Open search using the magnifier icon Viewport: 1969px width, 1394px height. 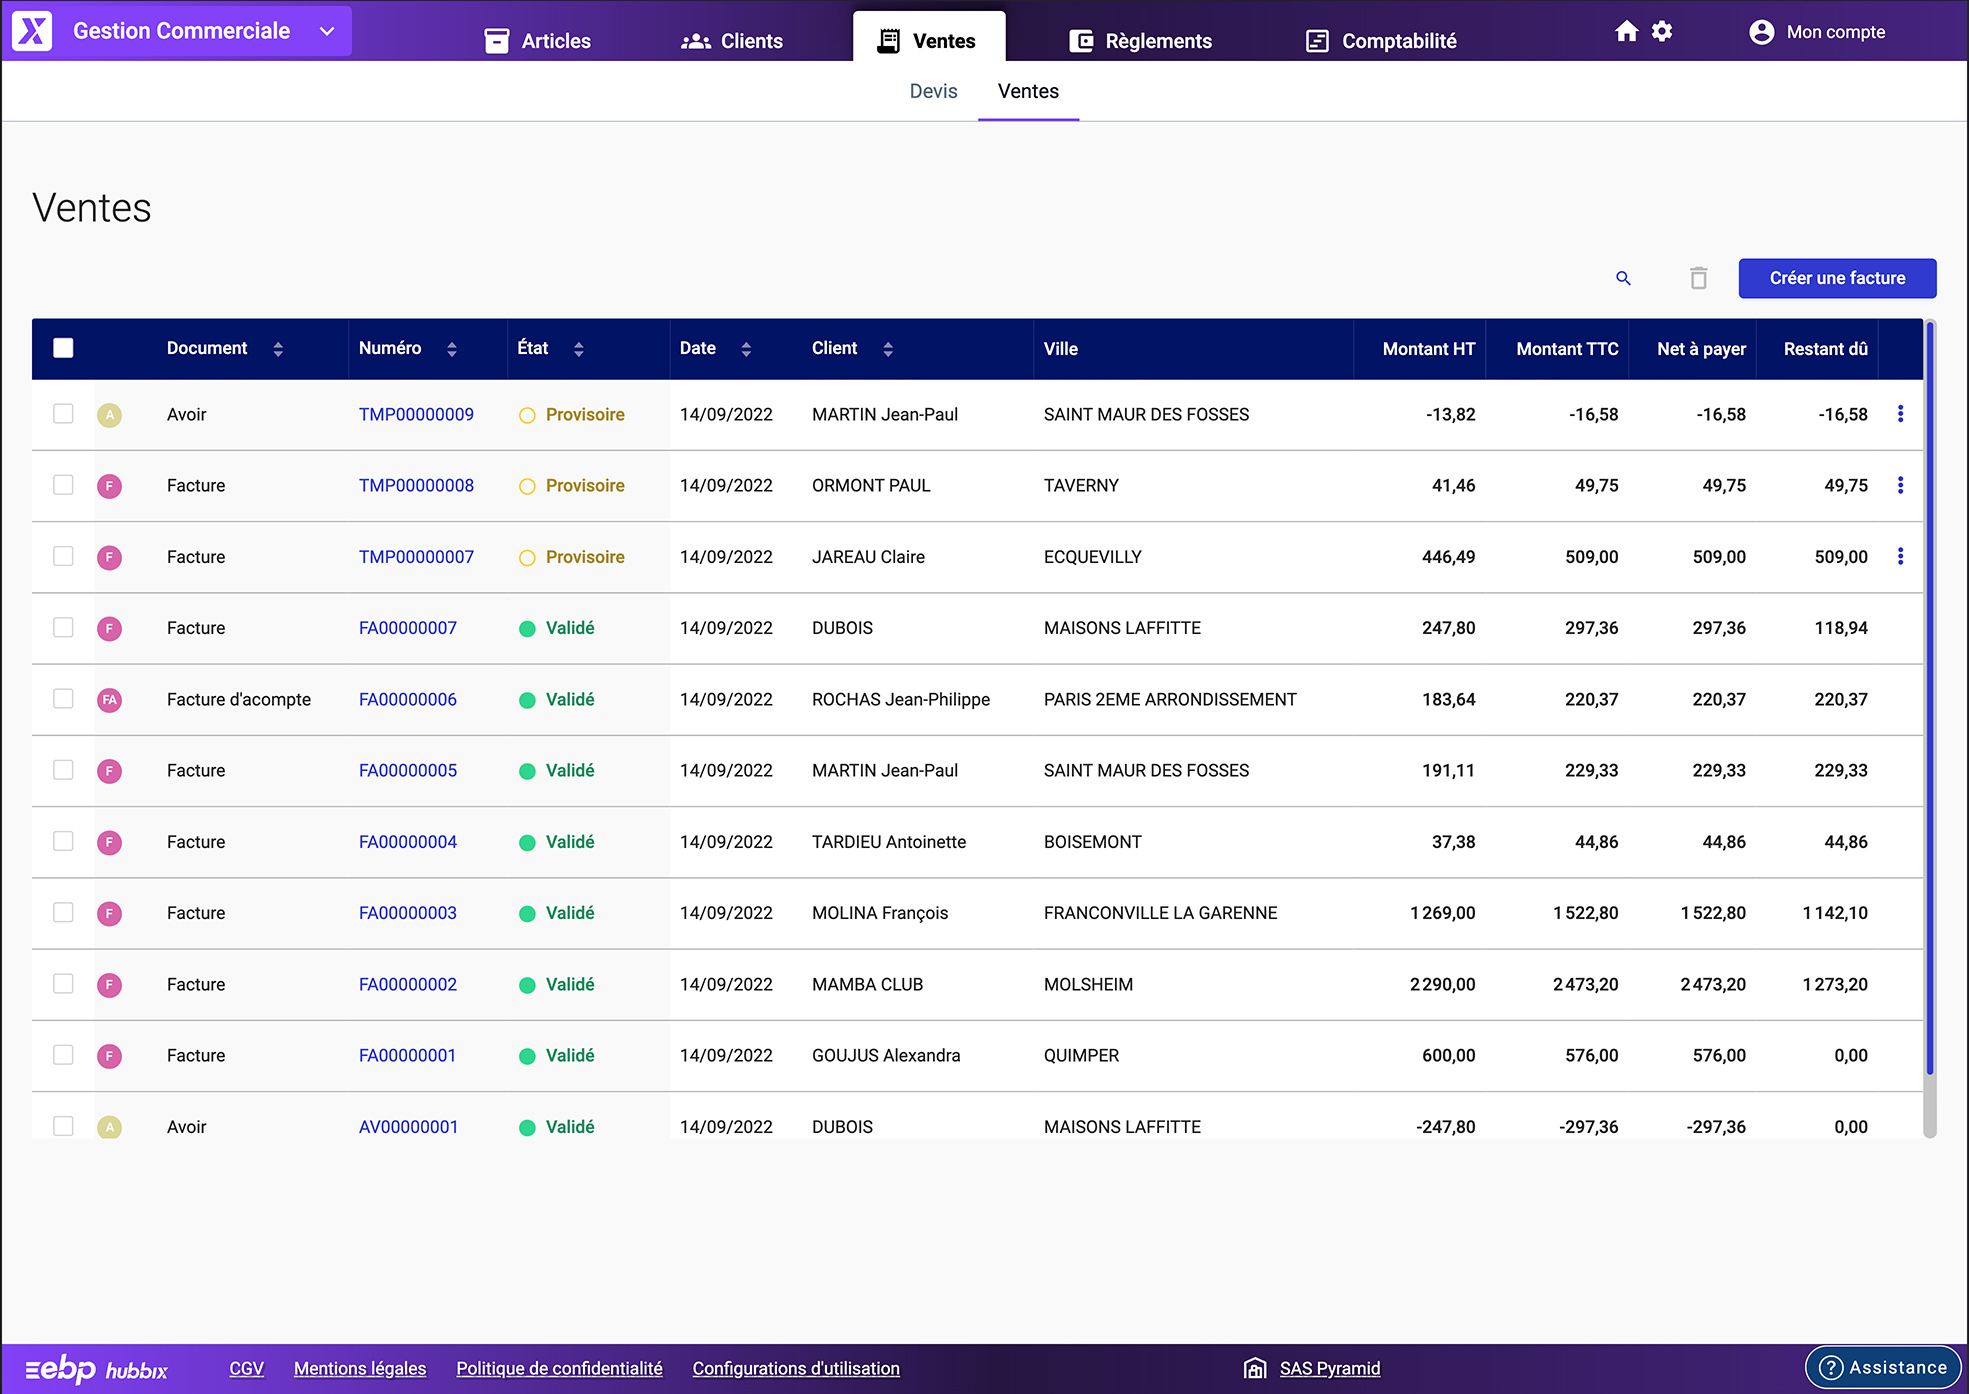[1623, 278]
